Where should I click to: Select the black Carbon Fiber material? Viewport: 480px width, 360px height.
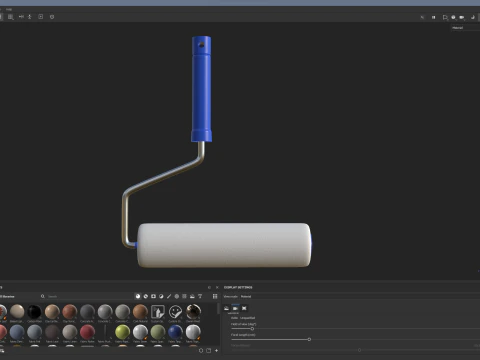coord(34,312)
